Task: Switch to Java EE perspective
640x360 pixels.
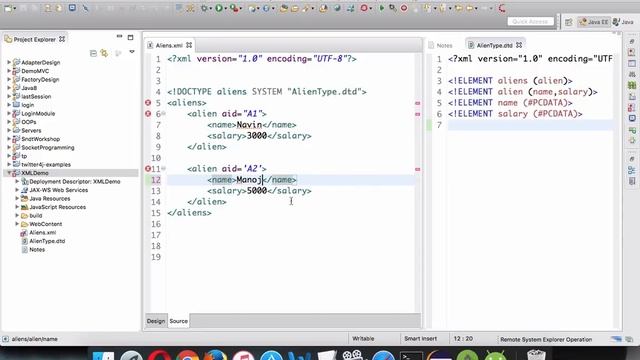Action: [594, 22]
